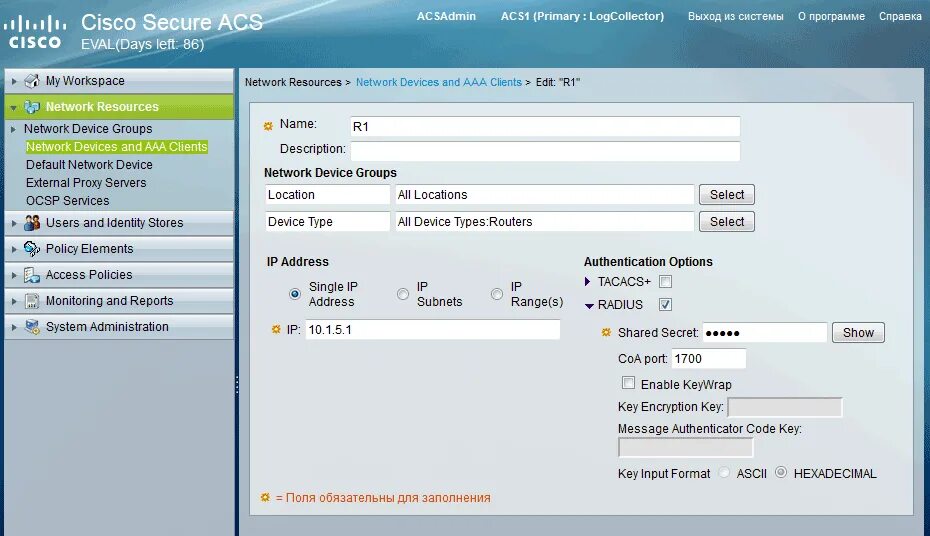Click the Policy Elements icon

click(32, 249)
